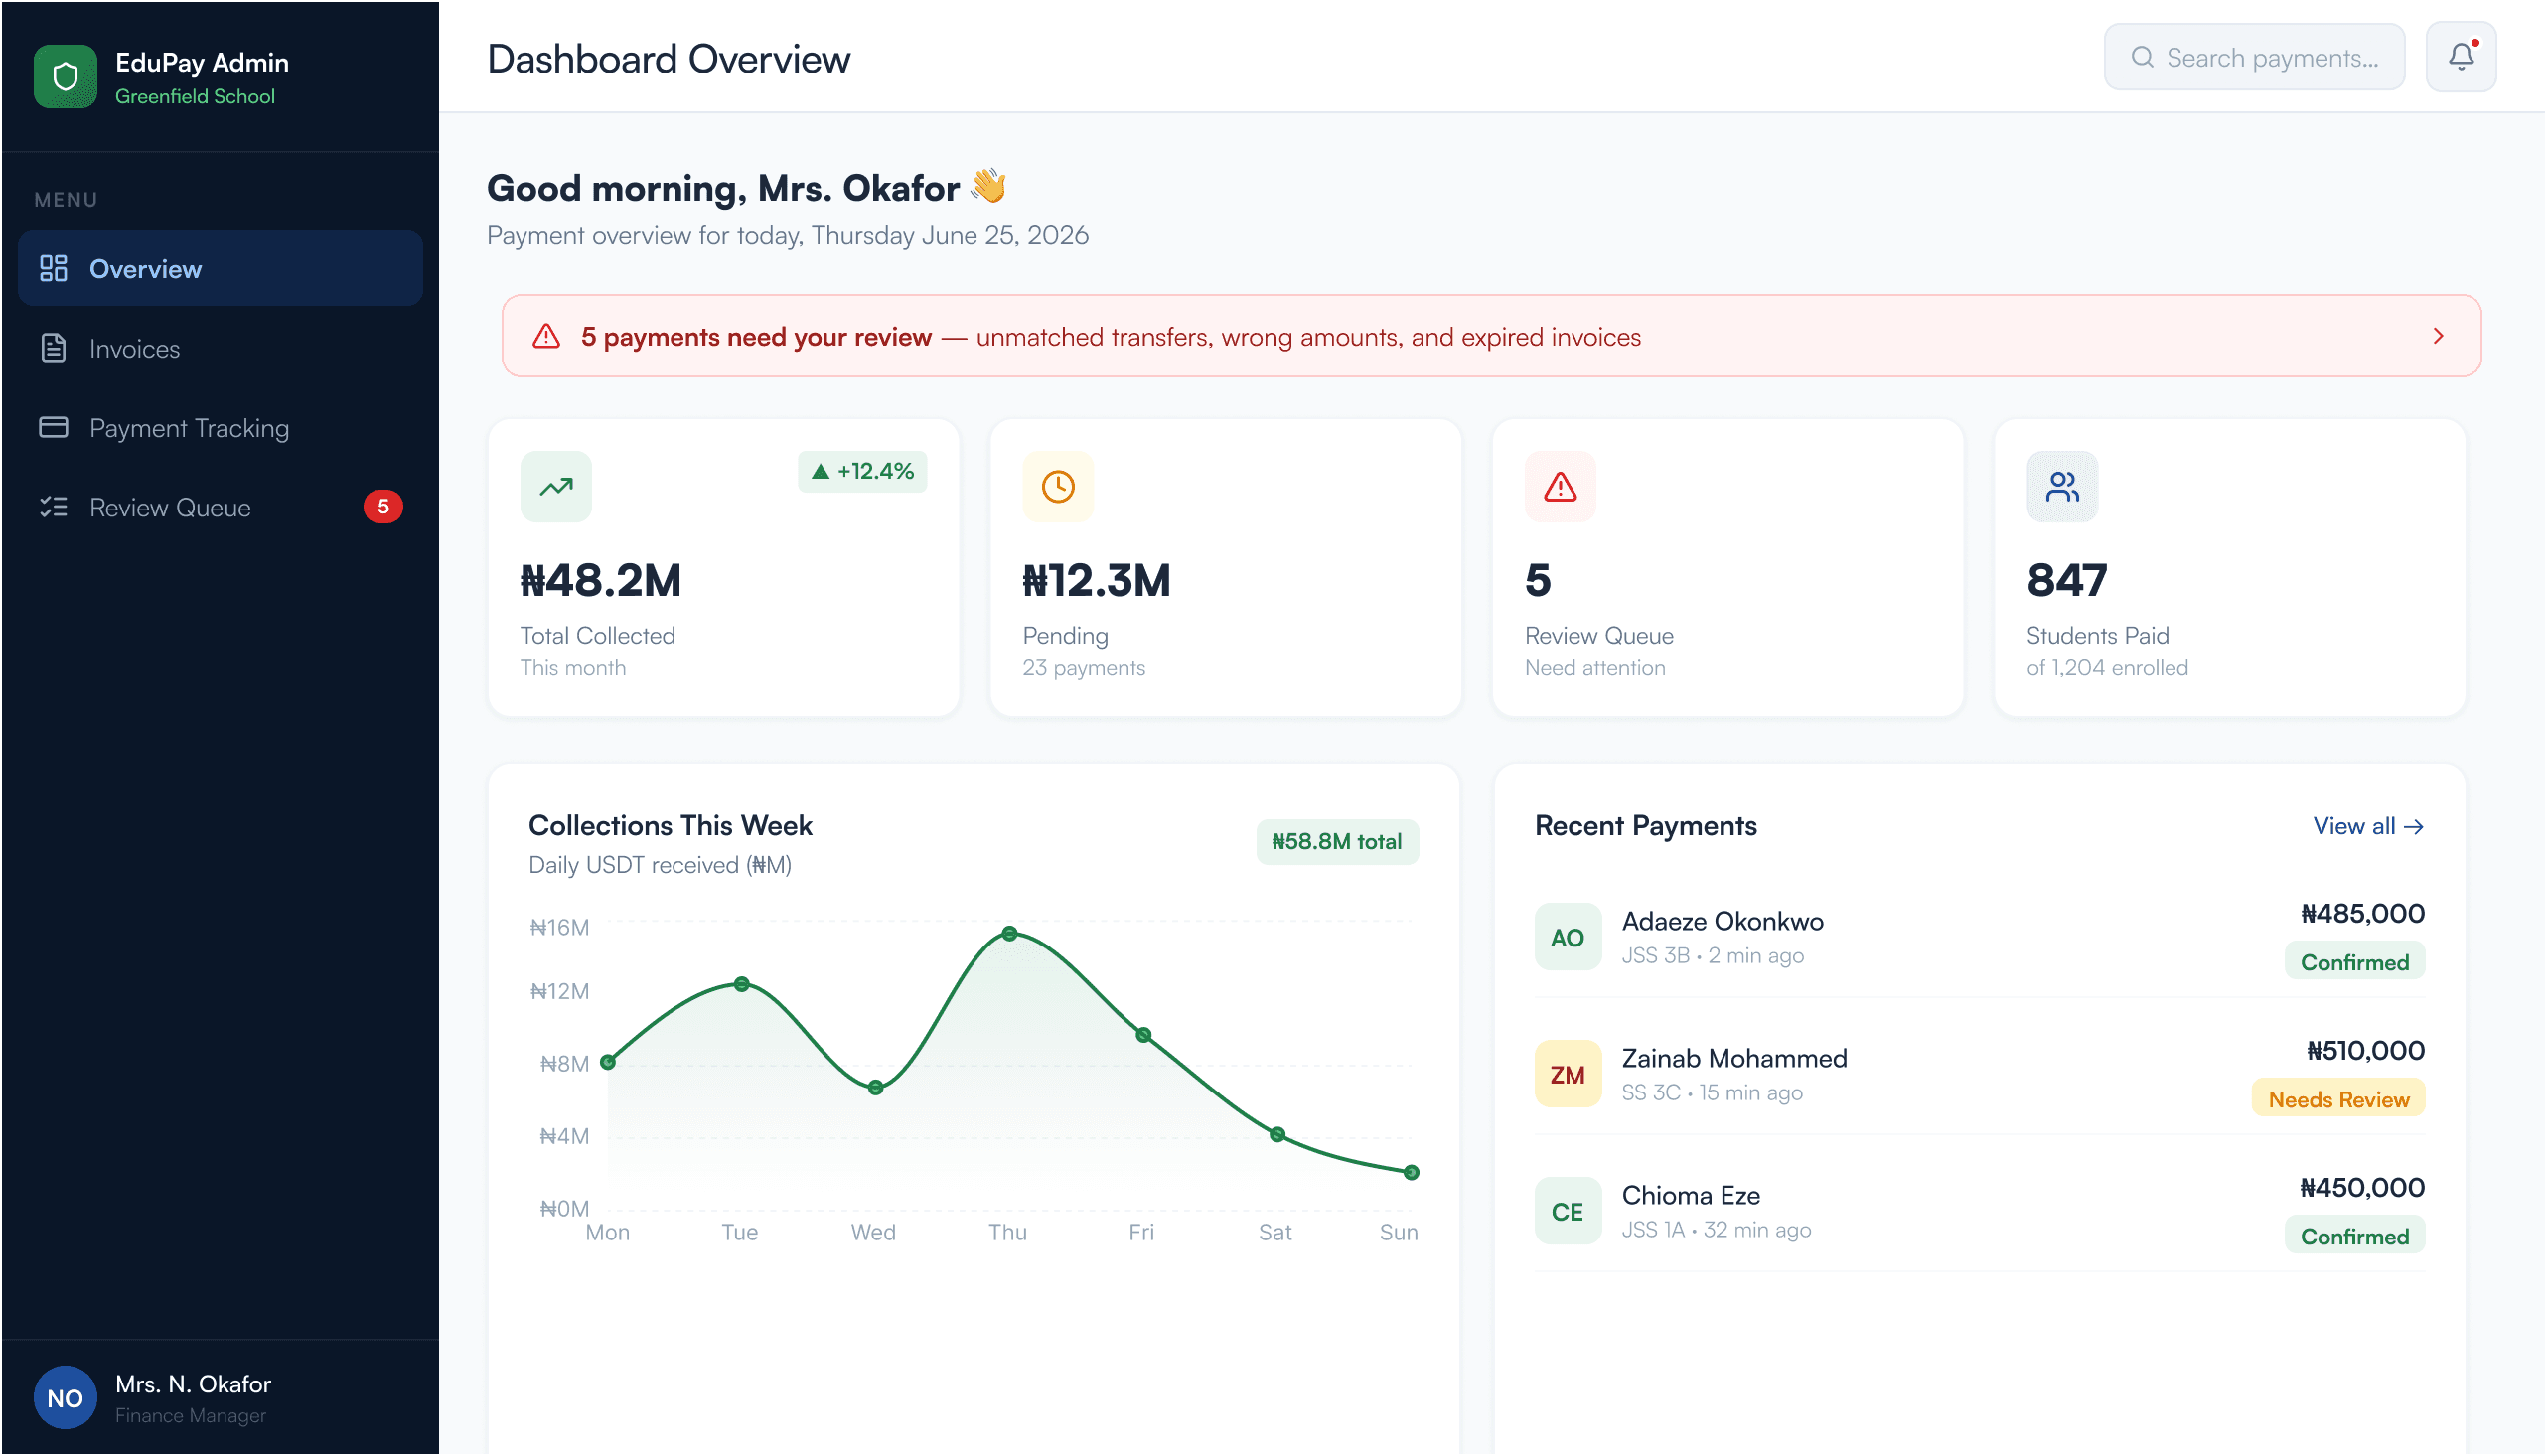The image size is (2547, 1456).
Task: Click the Needs Review status badge
Action: pos(2340,1099)
